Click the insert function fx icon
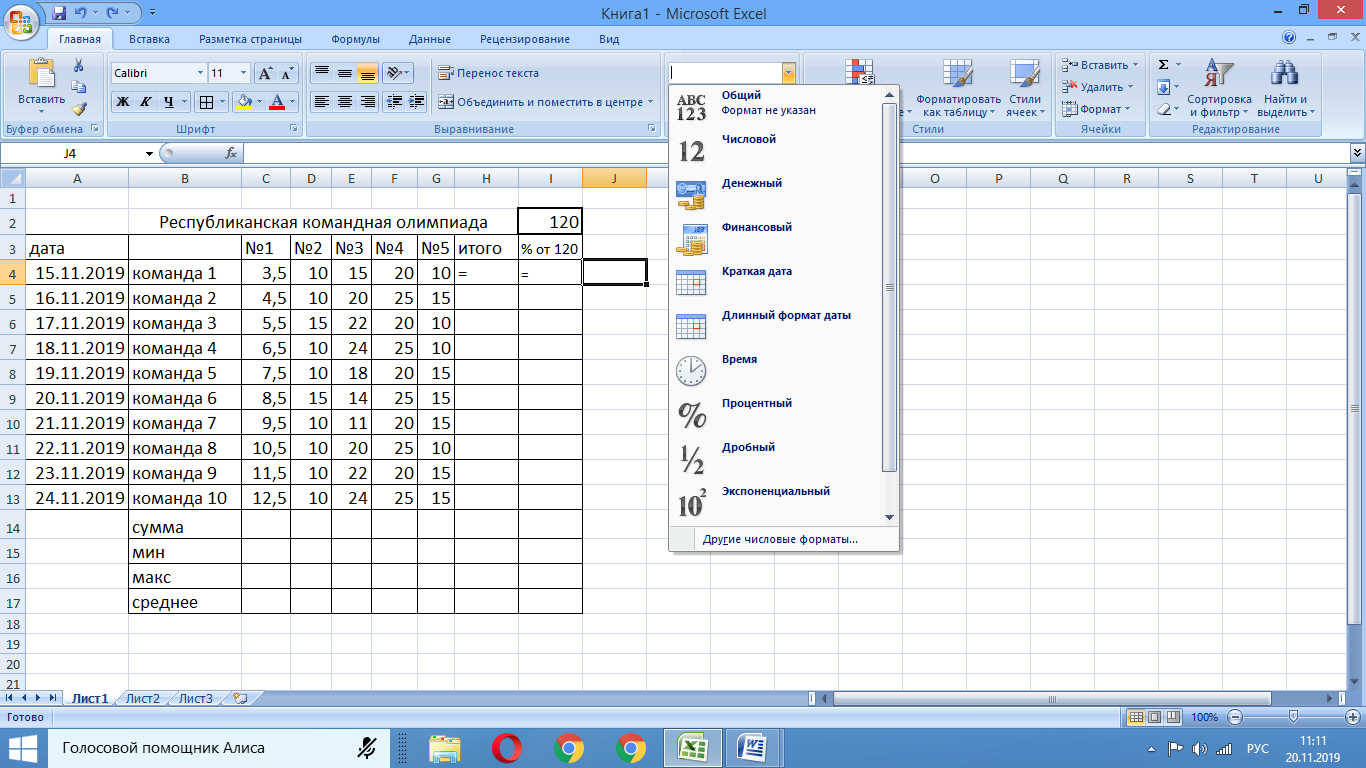 pos(231,153)
